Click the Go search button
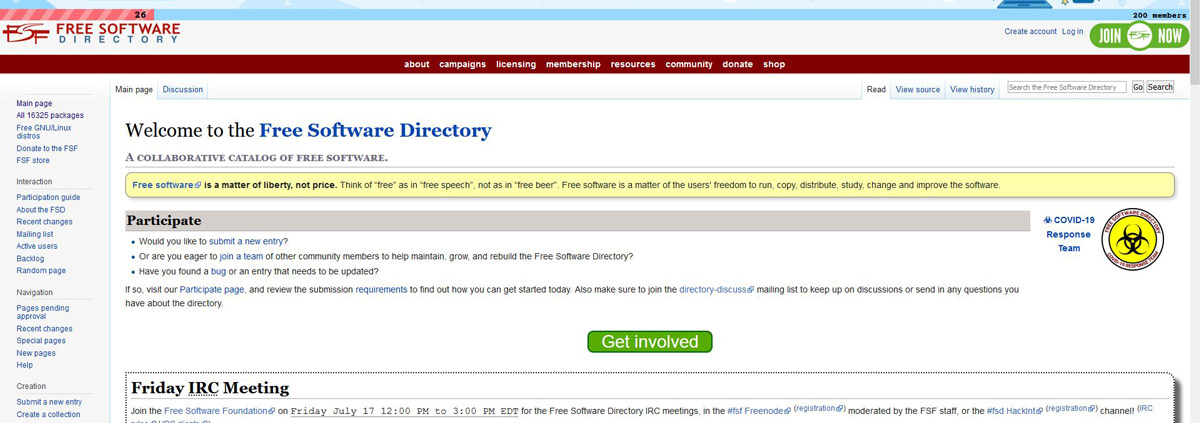This screenshot has width=1200, height=423. 1138,87
